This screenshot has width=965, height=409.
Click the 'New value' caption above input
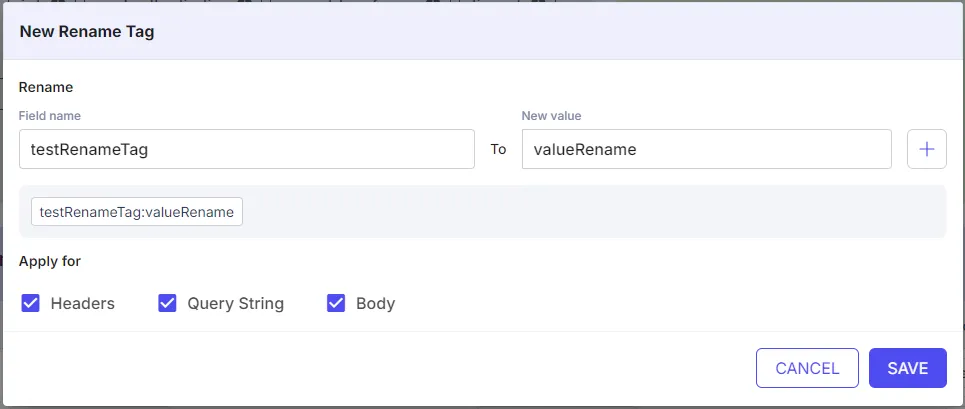[551, 116]
